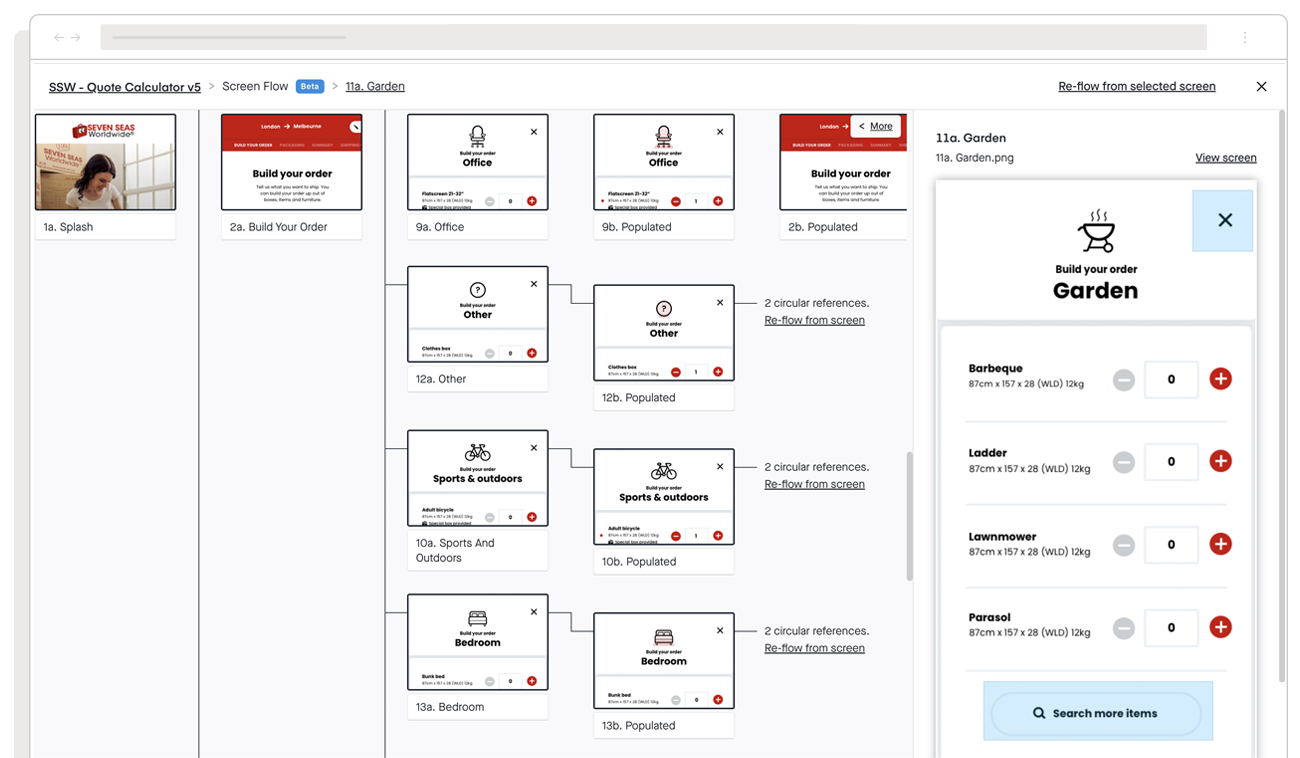Decrease Barbeque quantity with minus button

(1124, 380)
